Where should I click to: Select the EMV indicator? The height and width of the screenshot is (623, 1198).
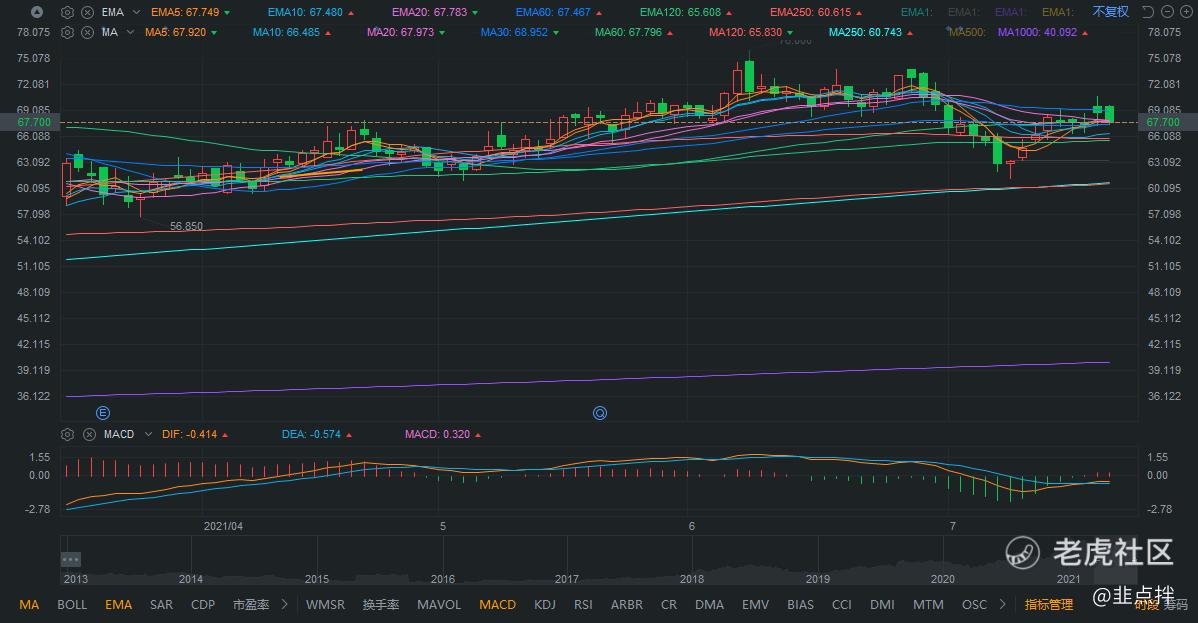(755, 605)
